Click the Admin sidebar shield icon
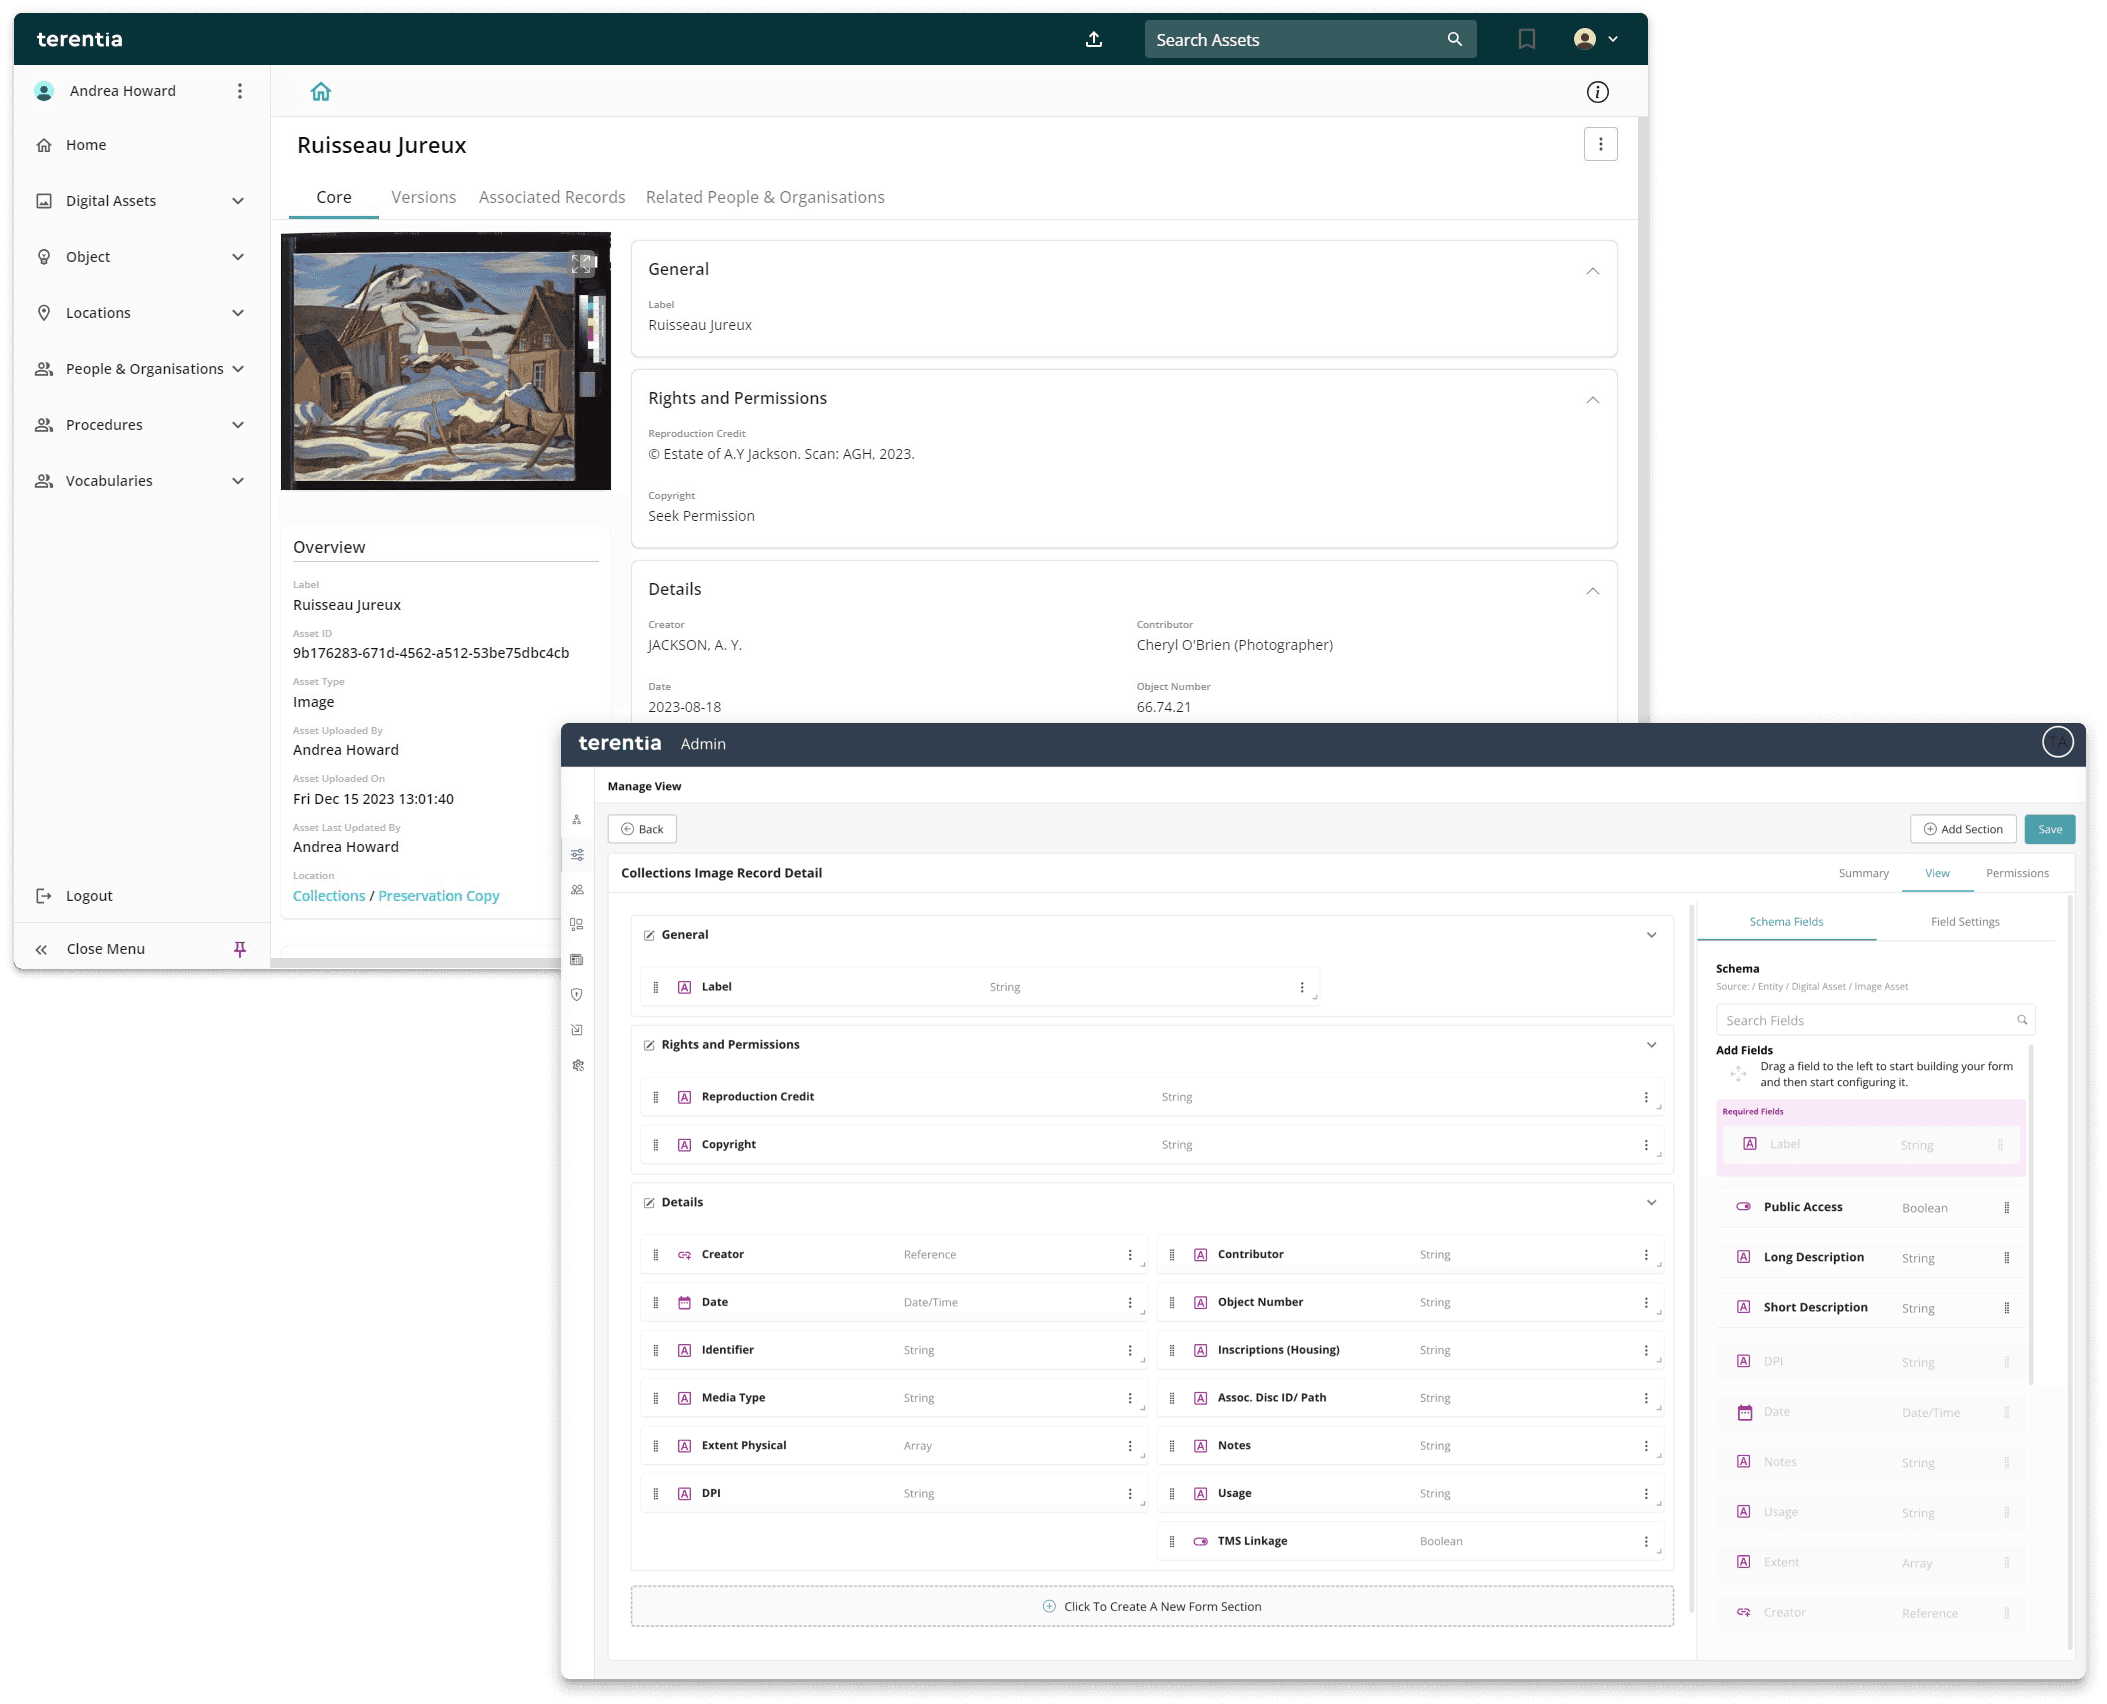 click(x=577, y=995)
